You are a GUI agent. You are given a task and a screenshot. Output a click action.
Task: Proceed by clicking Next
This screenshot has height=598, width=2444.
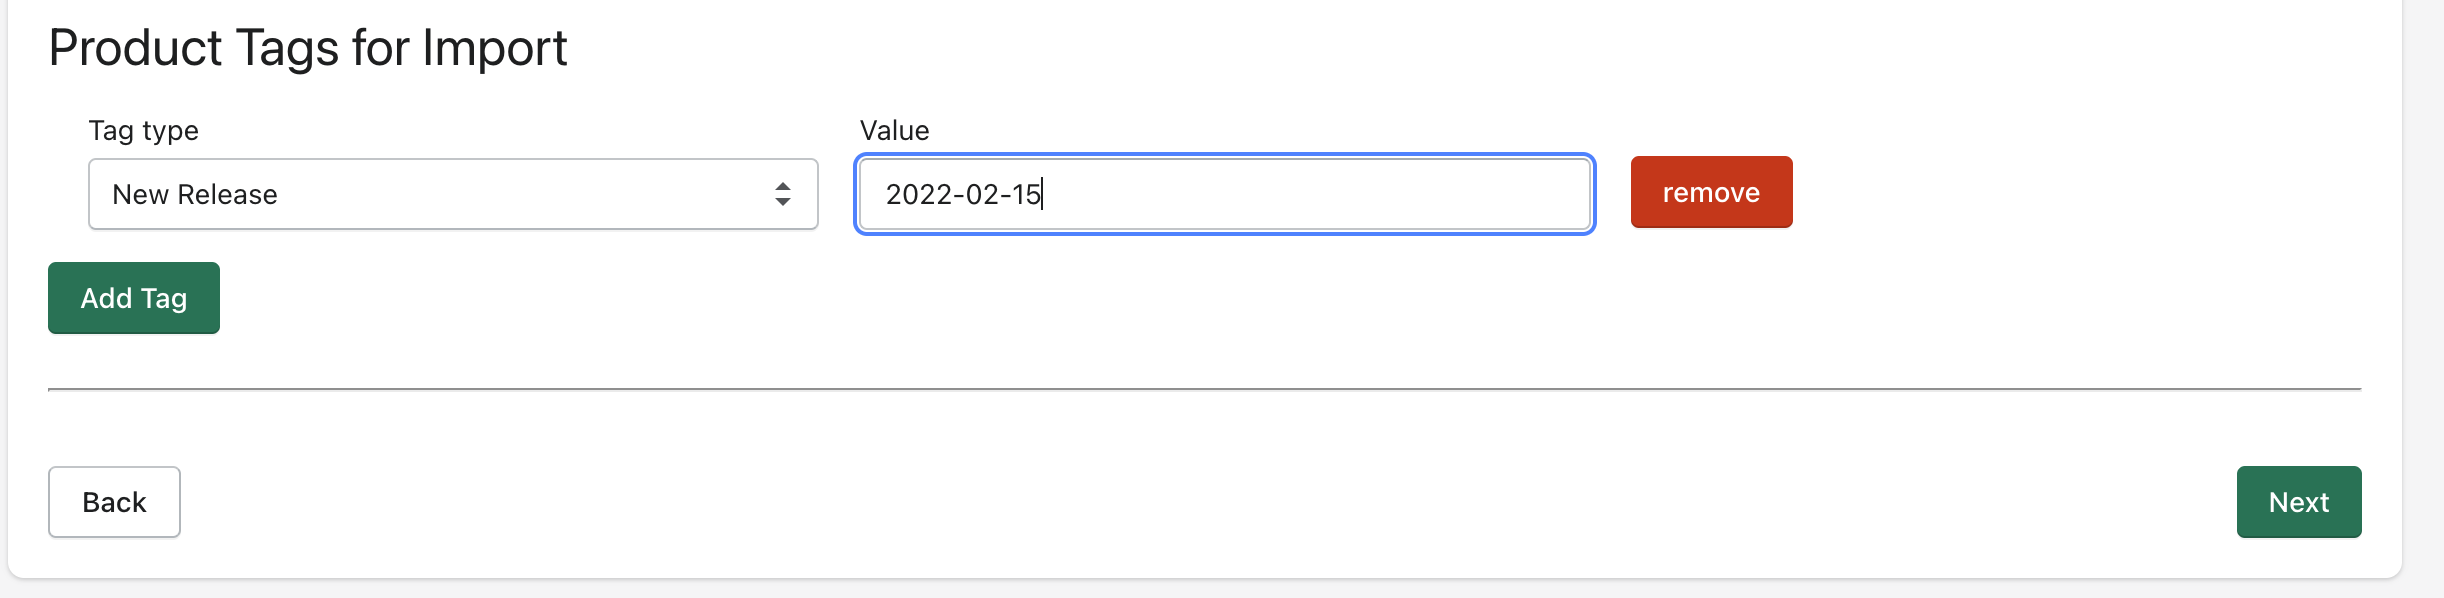click(x=2298, y=502)
